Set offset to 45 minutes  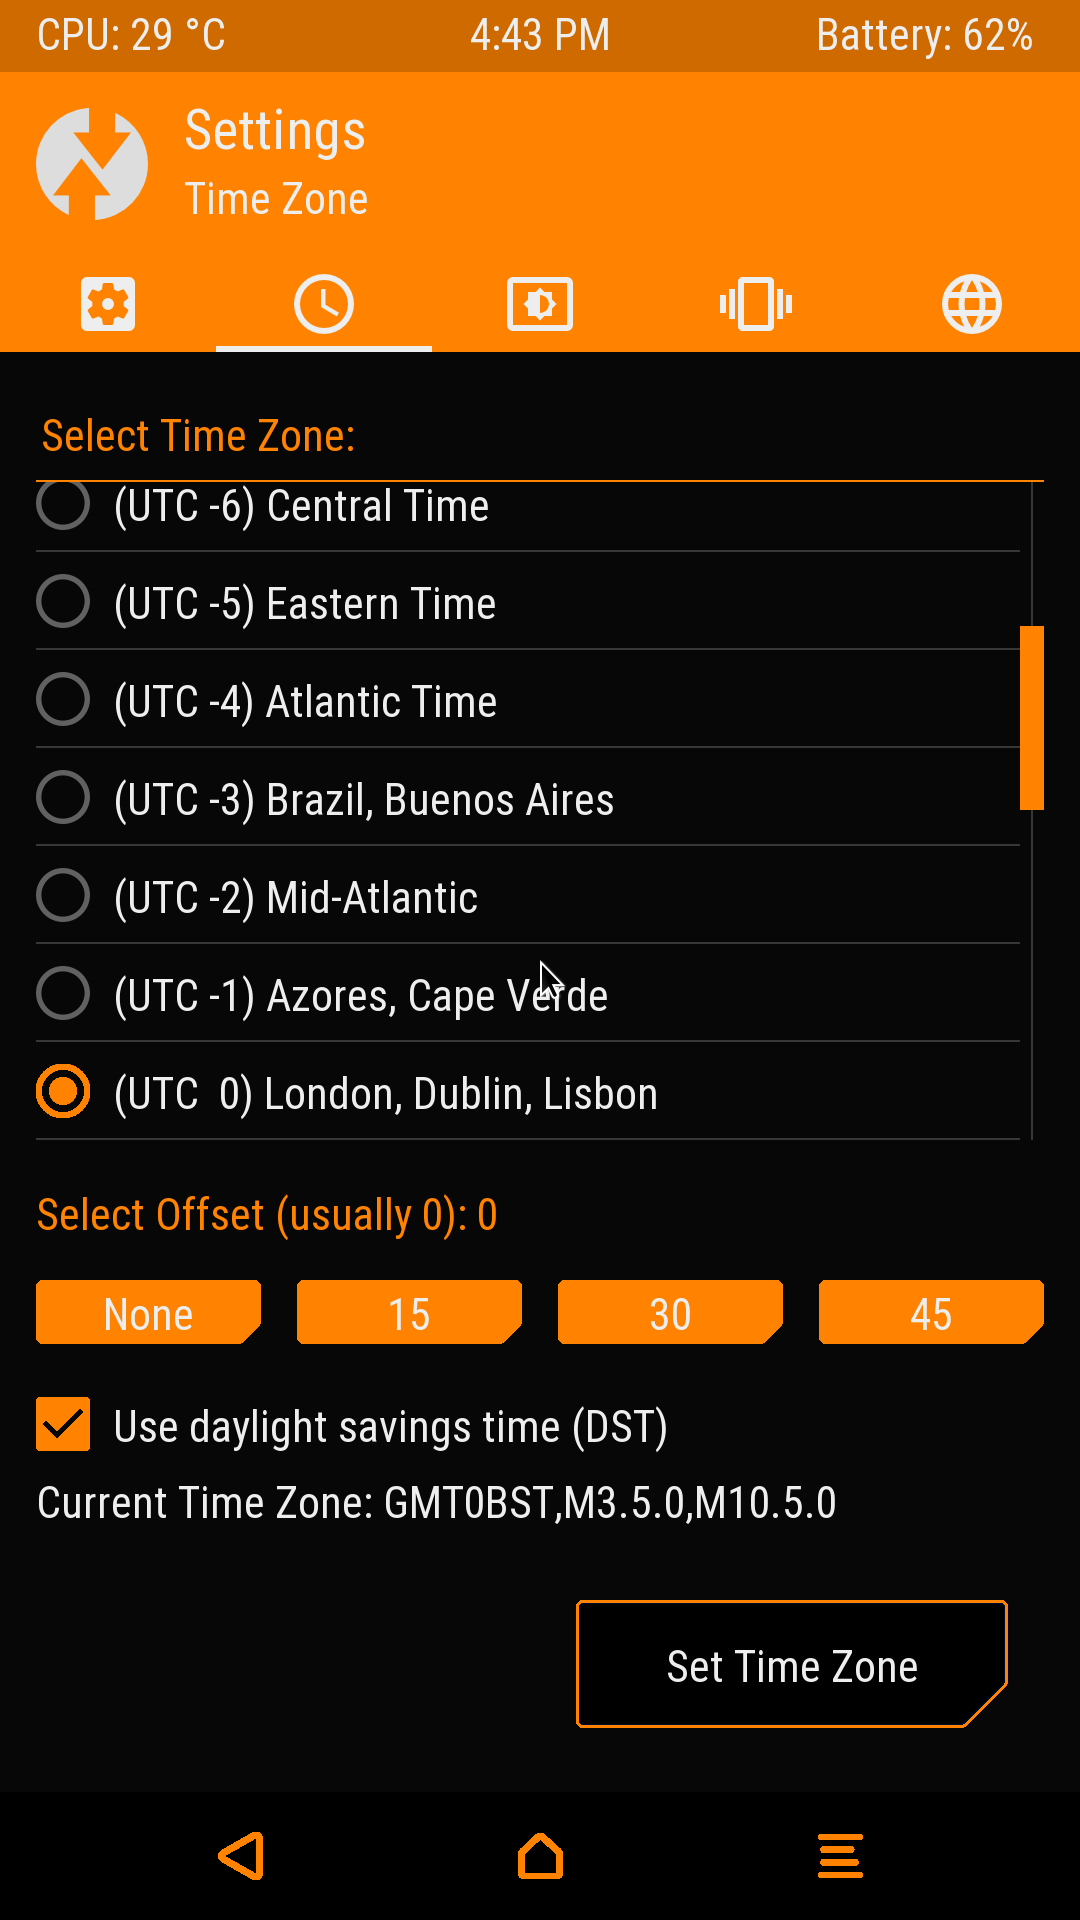(x=930, y=1313)
